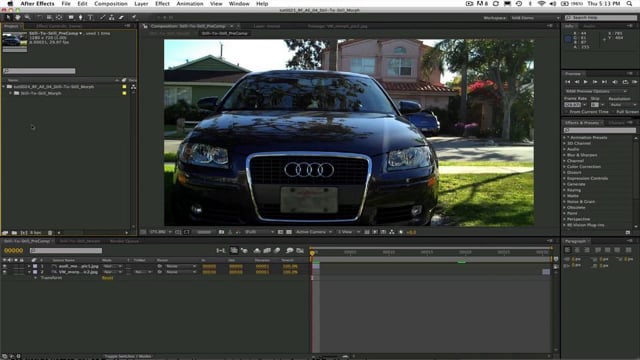Expand the Transform property group
Image resolution: width=640 pixels, height=360 pixels.
36,278
